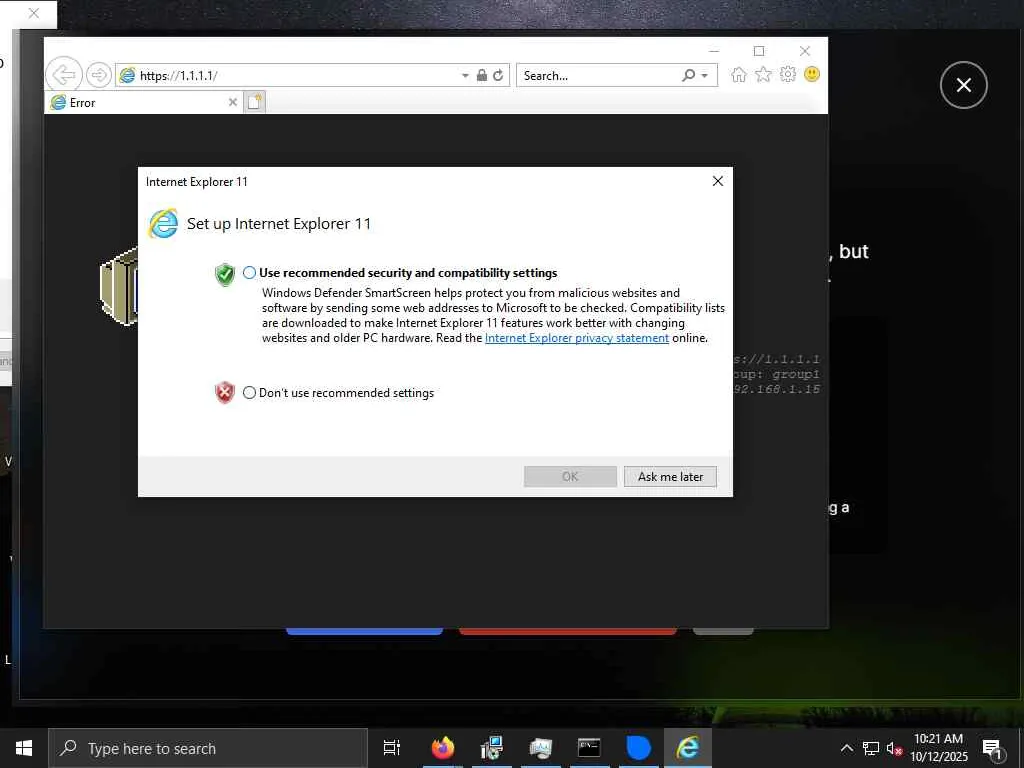Click the IE logo in the setup dialog
This screenshot has height=768, width=1024.
pos(163,223)
